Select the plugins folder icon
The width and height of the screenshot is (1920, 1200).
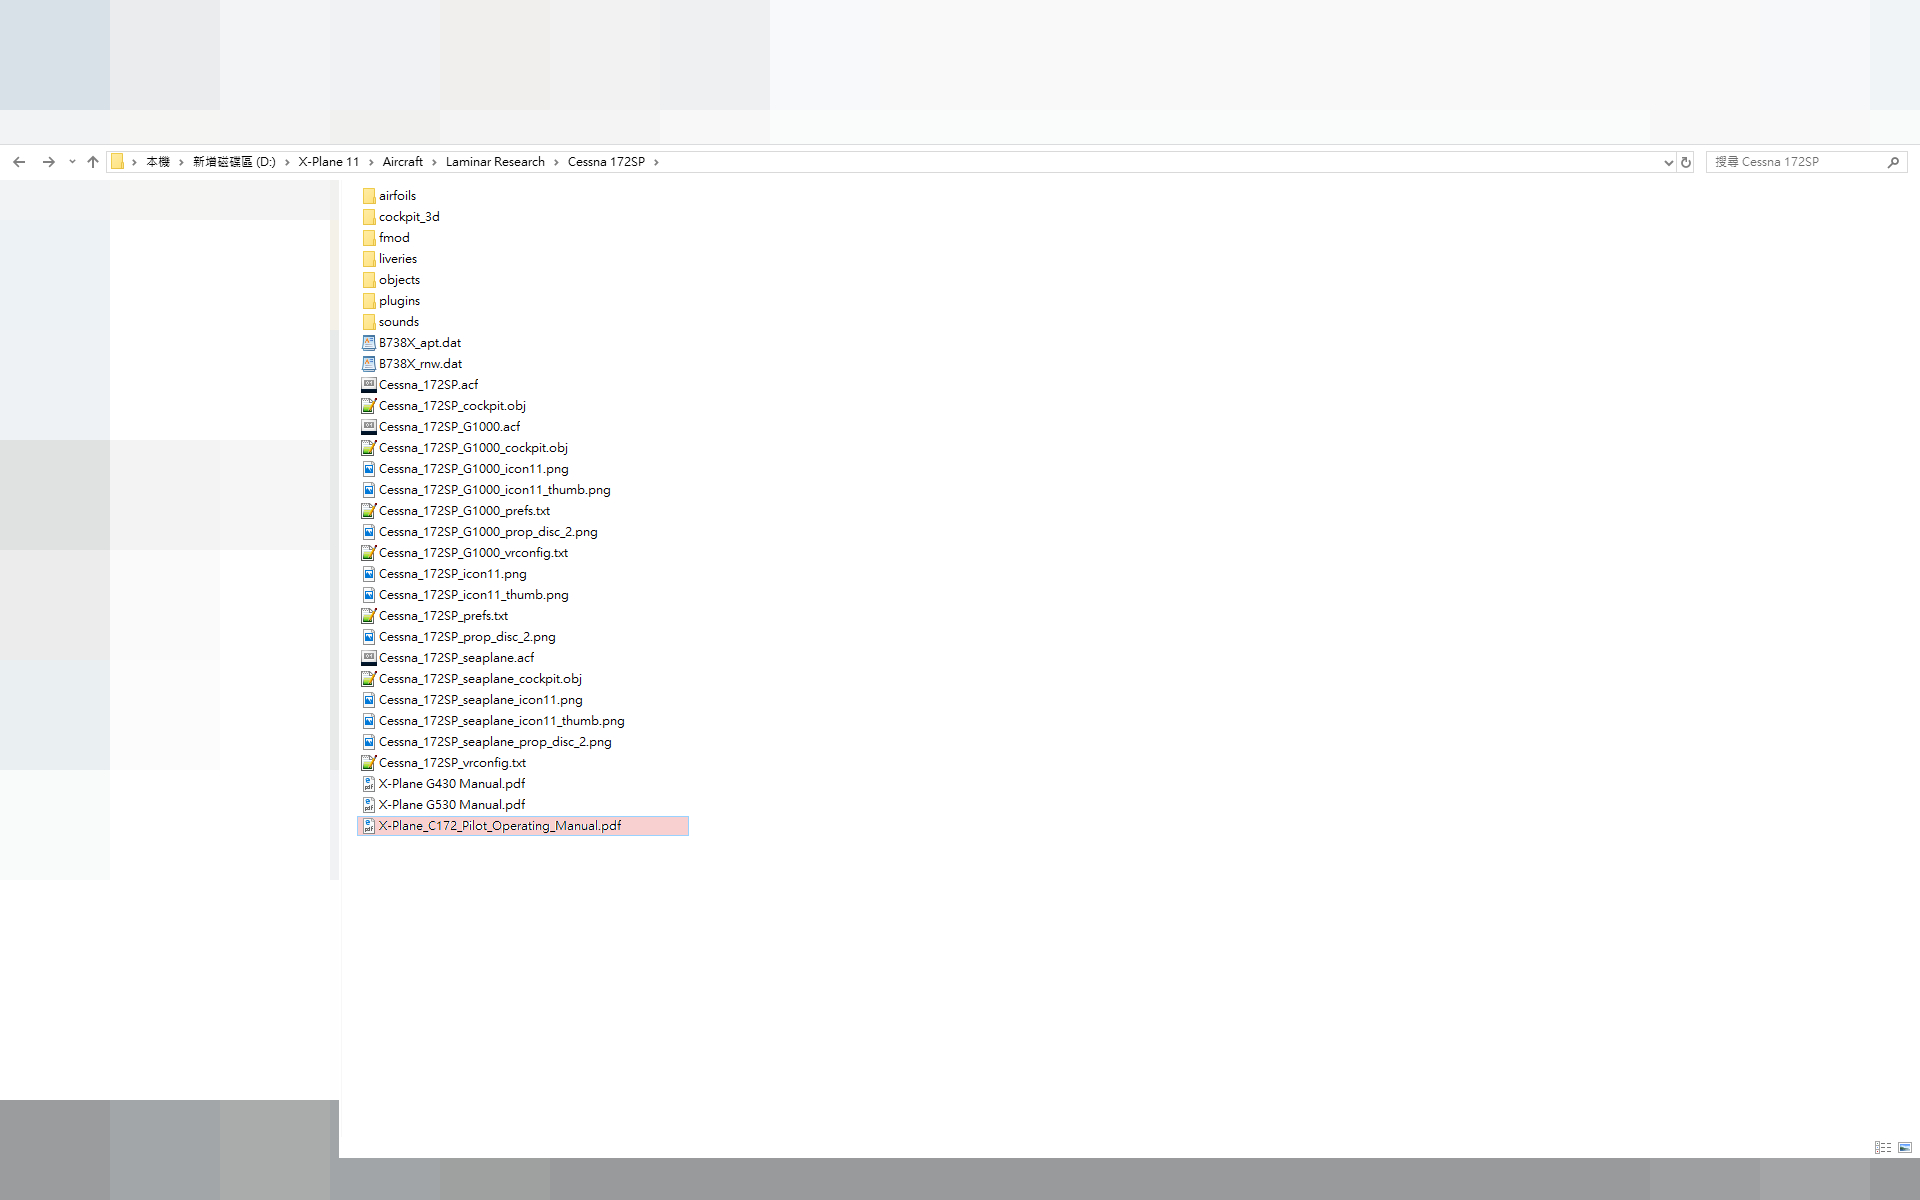[x=369, y=301]
